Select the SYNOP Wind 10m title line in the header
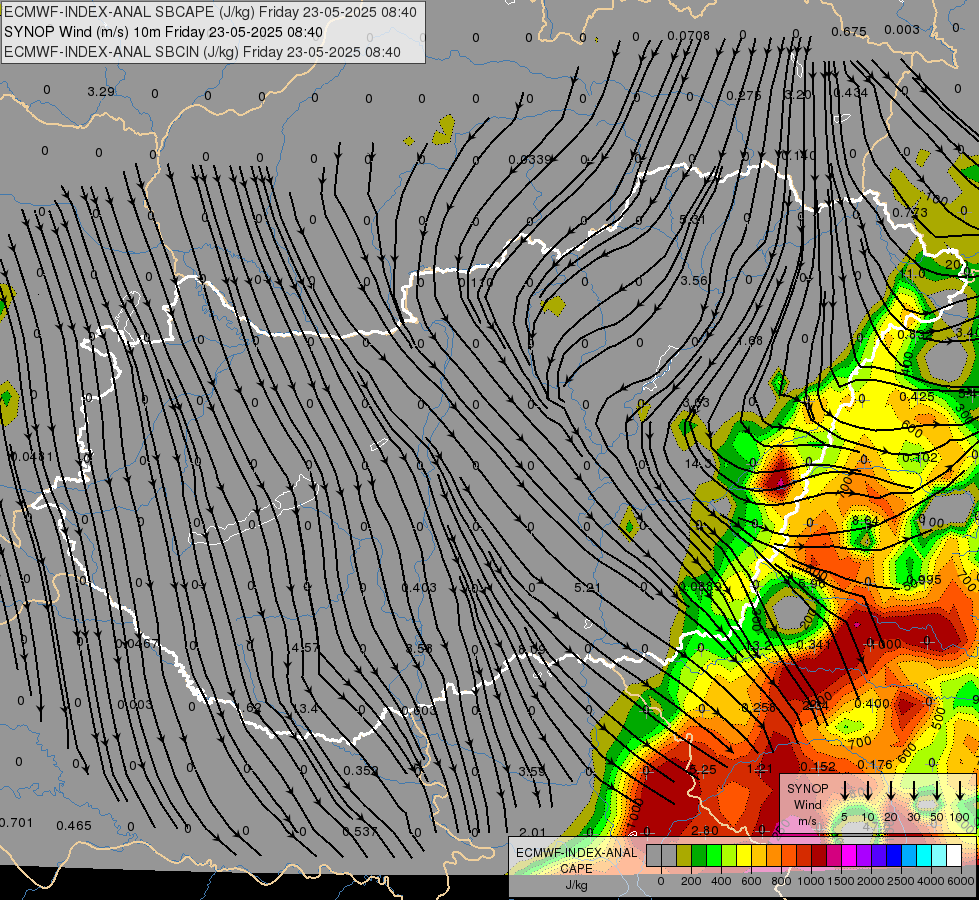979x900 pixels. click(163, 32)
